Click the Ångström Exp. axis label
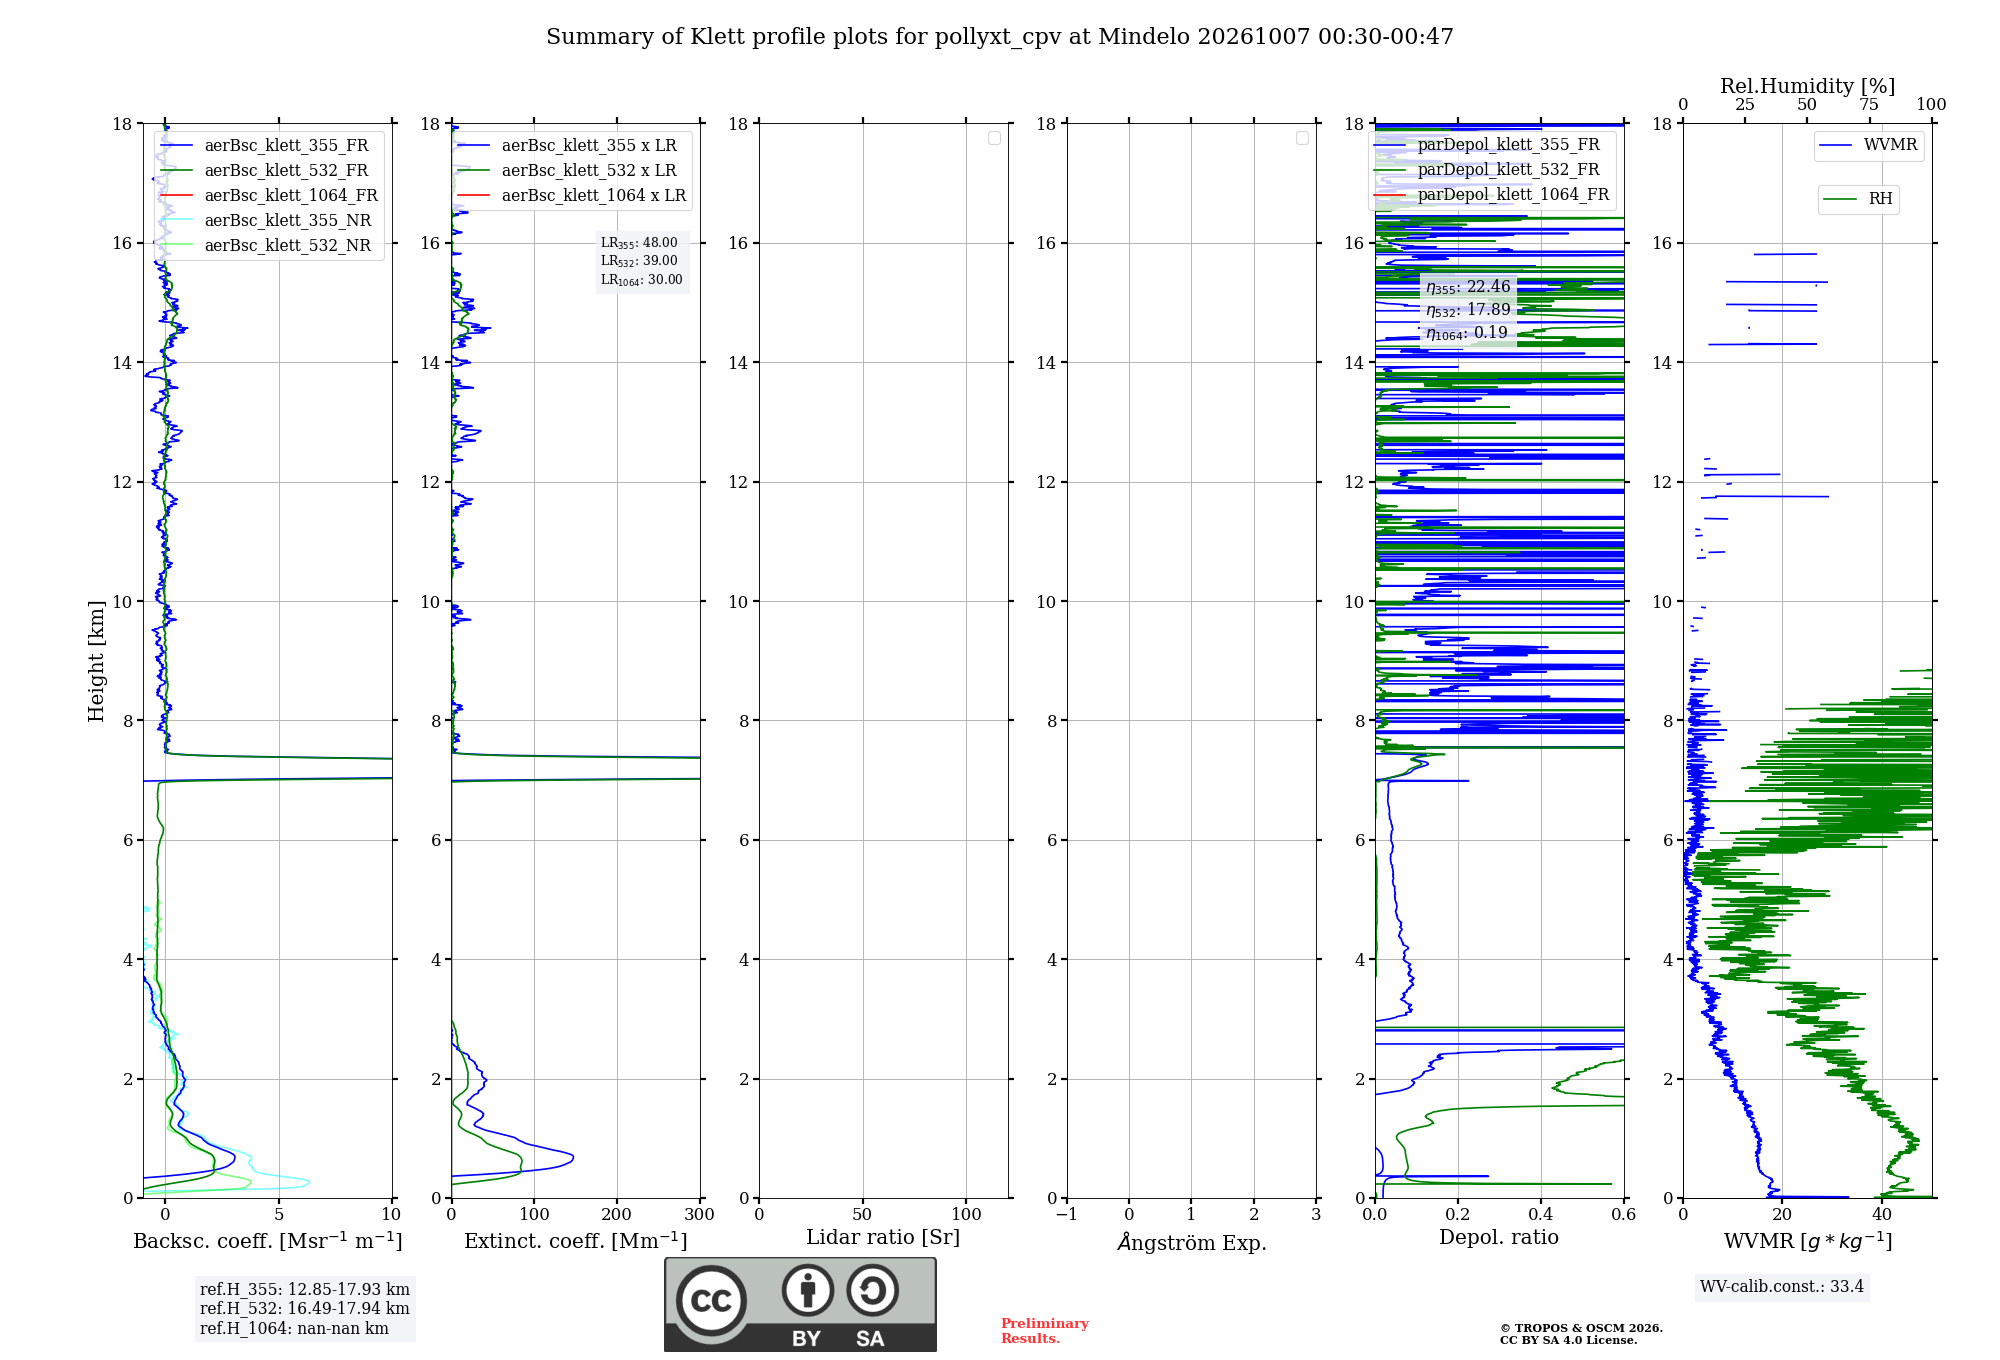This screenshot has width=2000, height=1360. tap(1192, 1243)
